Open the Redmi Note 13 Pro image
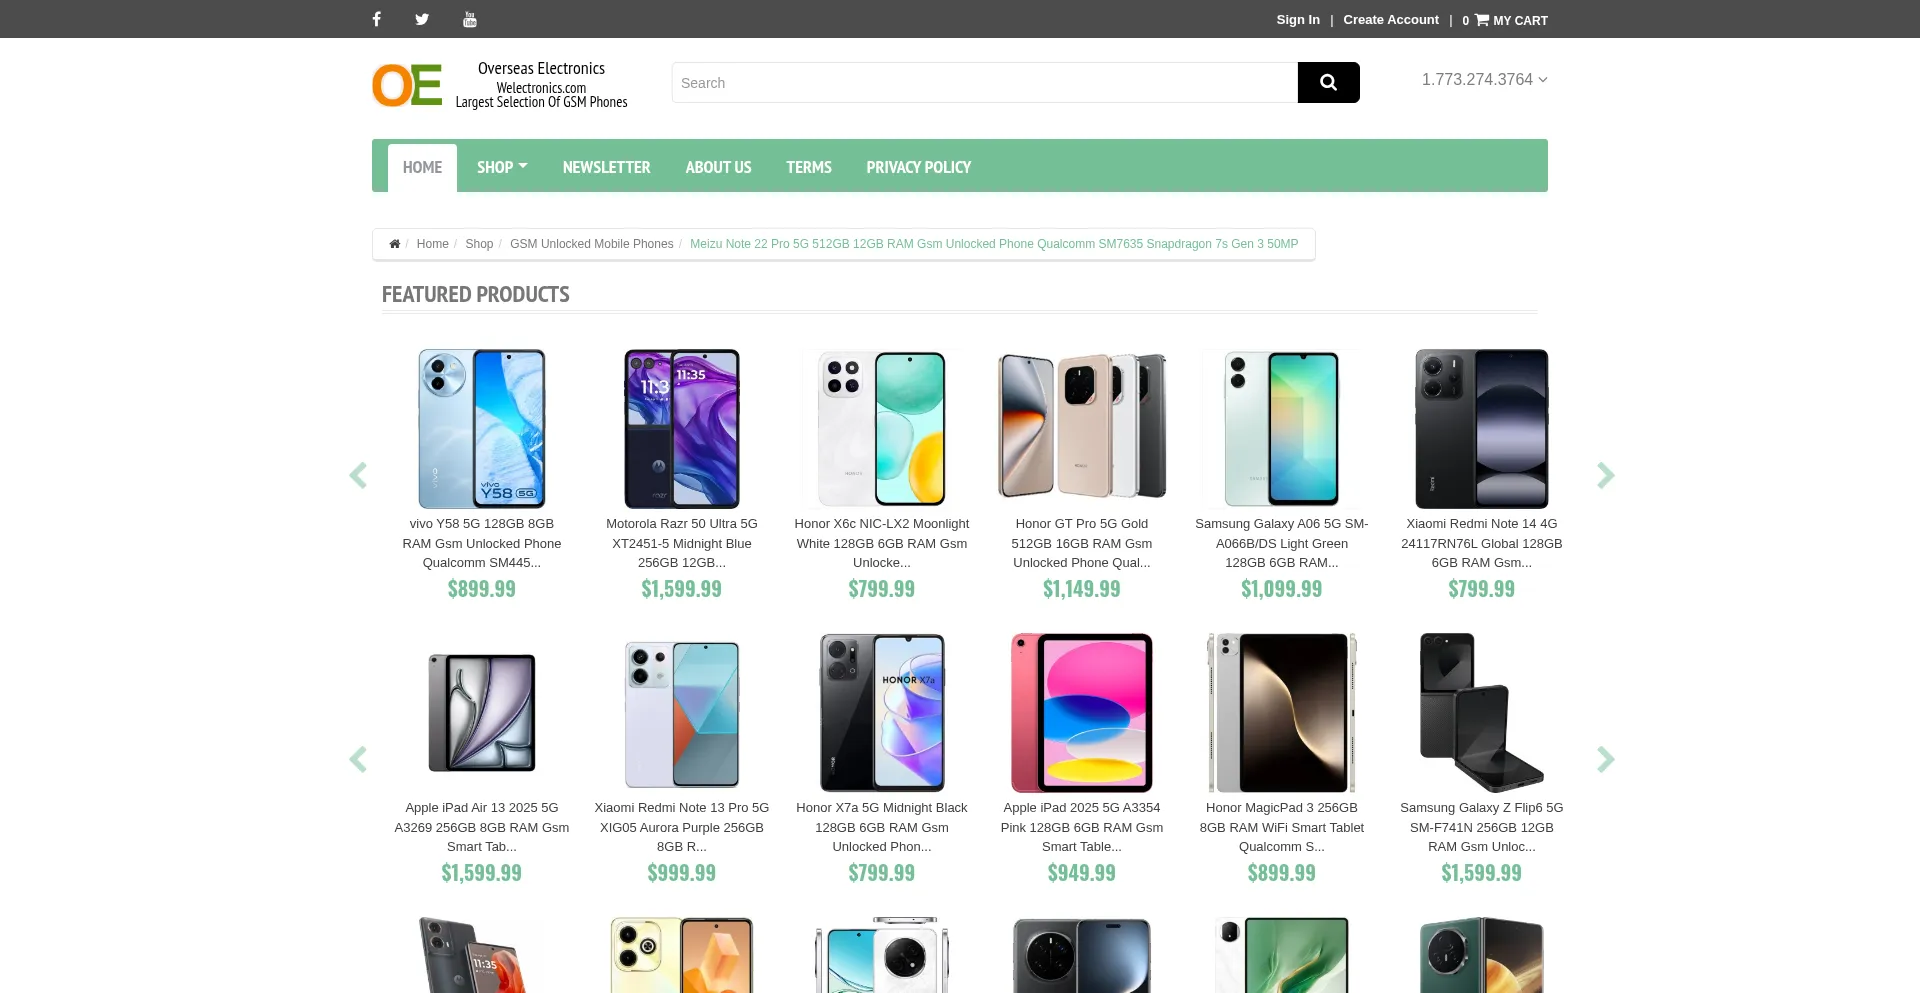The height and width of the screenshot is (993, 1920). [682, 713]
